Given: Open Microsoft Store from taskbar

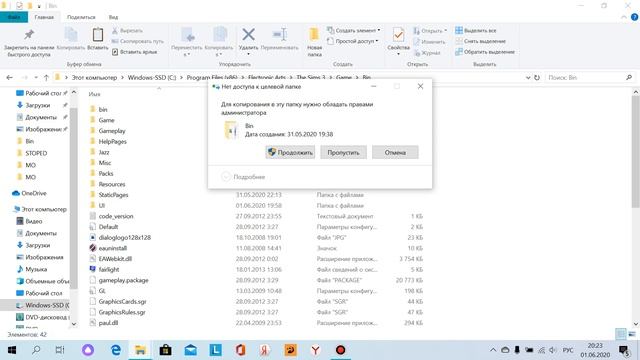Looking at the screenshot, I should (x=165, y=350).
